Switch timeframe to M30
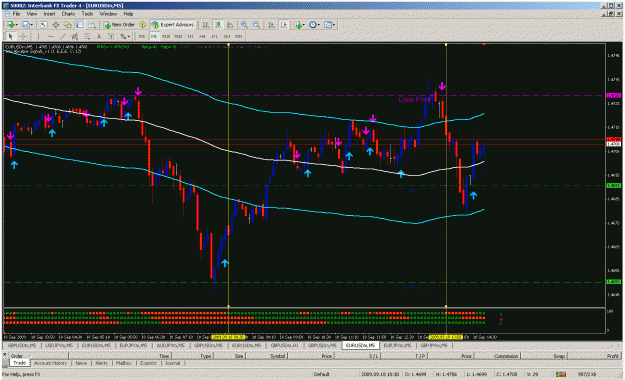Screen dimensions: 625x380 pyautogui.click(x=178, y=36)
